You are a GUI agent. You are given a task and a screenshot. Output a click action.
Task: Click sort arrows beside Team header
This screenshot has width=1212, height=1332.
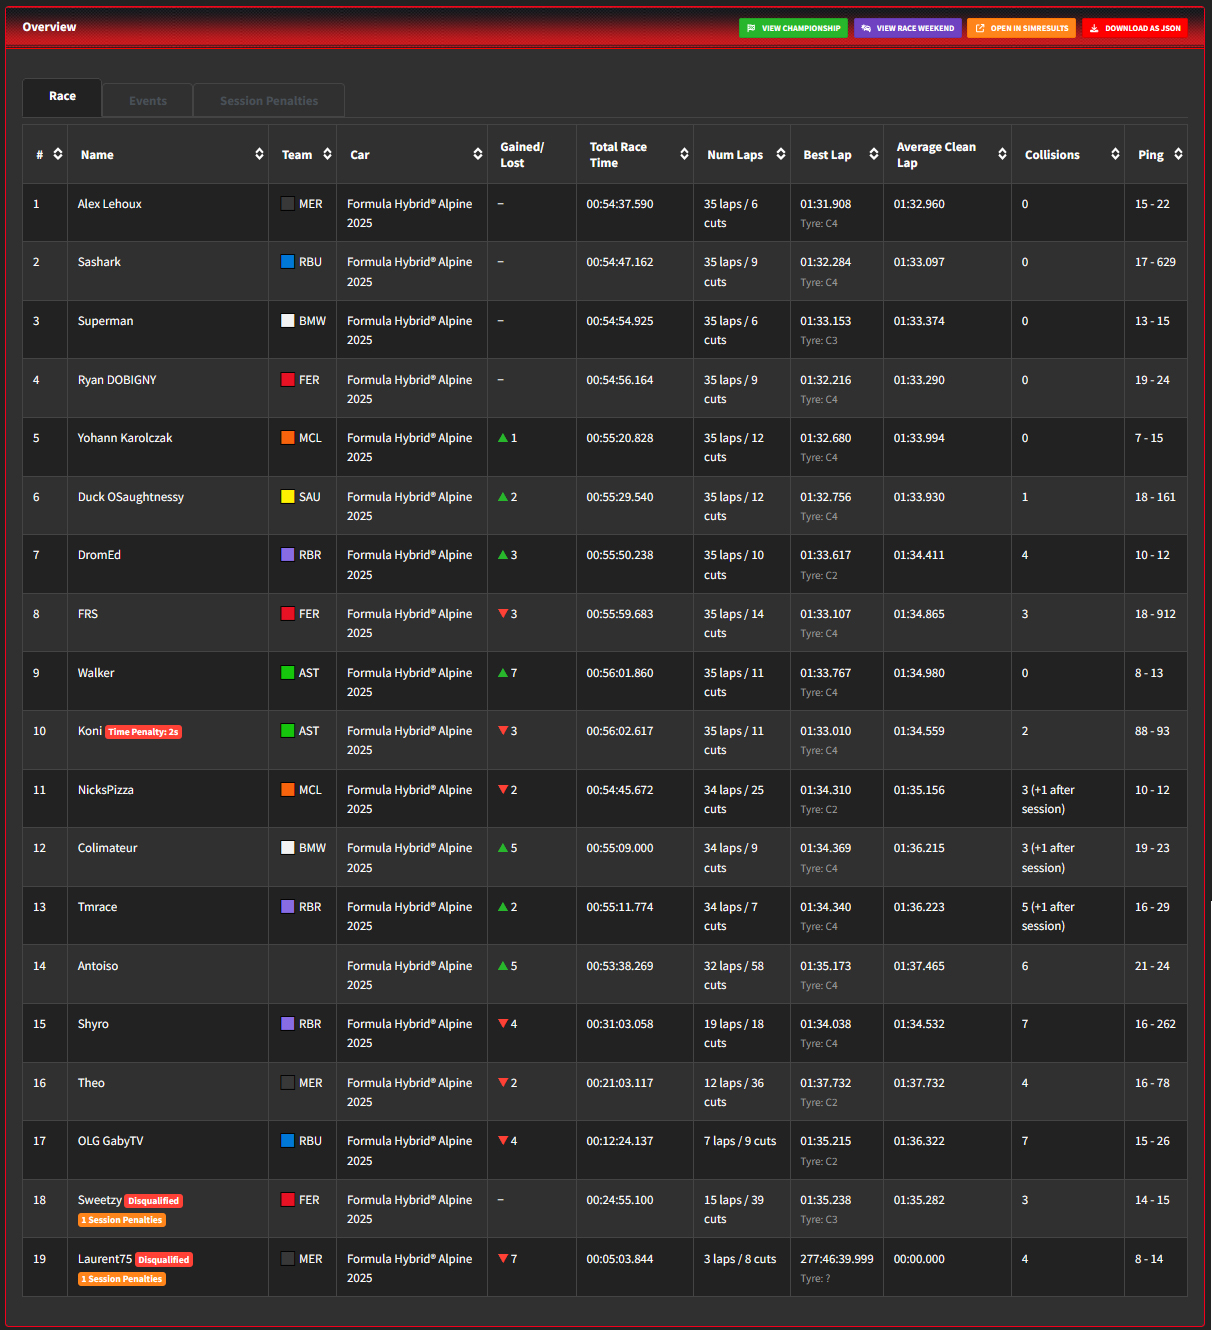pyautogui.click(x=327, y=154)
